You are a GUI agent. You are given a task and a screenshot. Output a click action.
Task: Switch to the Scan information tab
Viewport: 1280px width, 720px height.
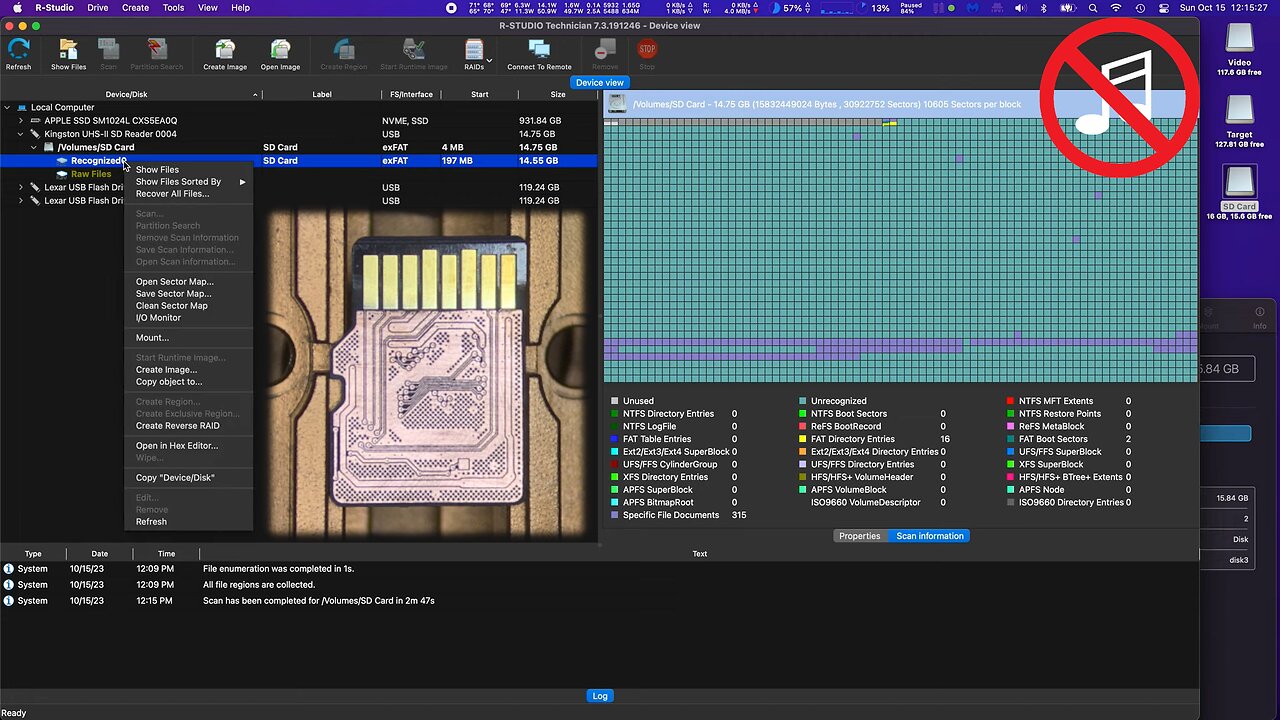coord(930,536)
